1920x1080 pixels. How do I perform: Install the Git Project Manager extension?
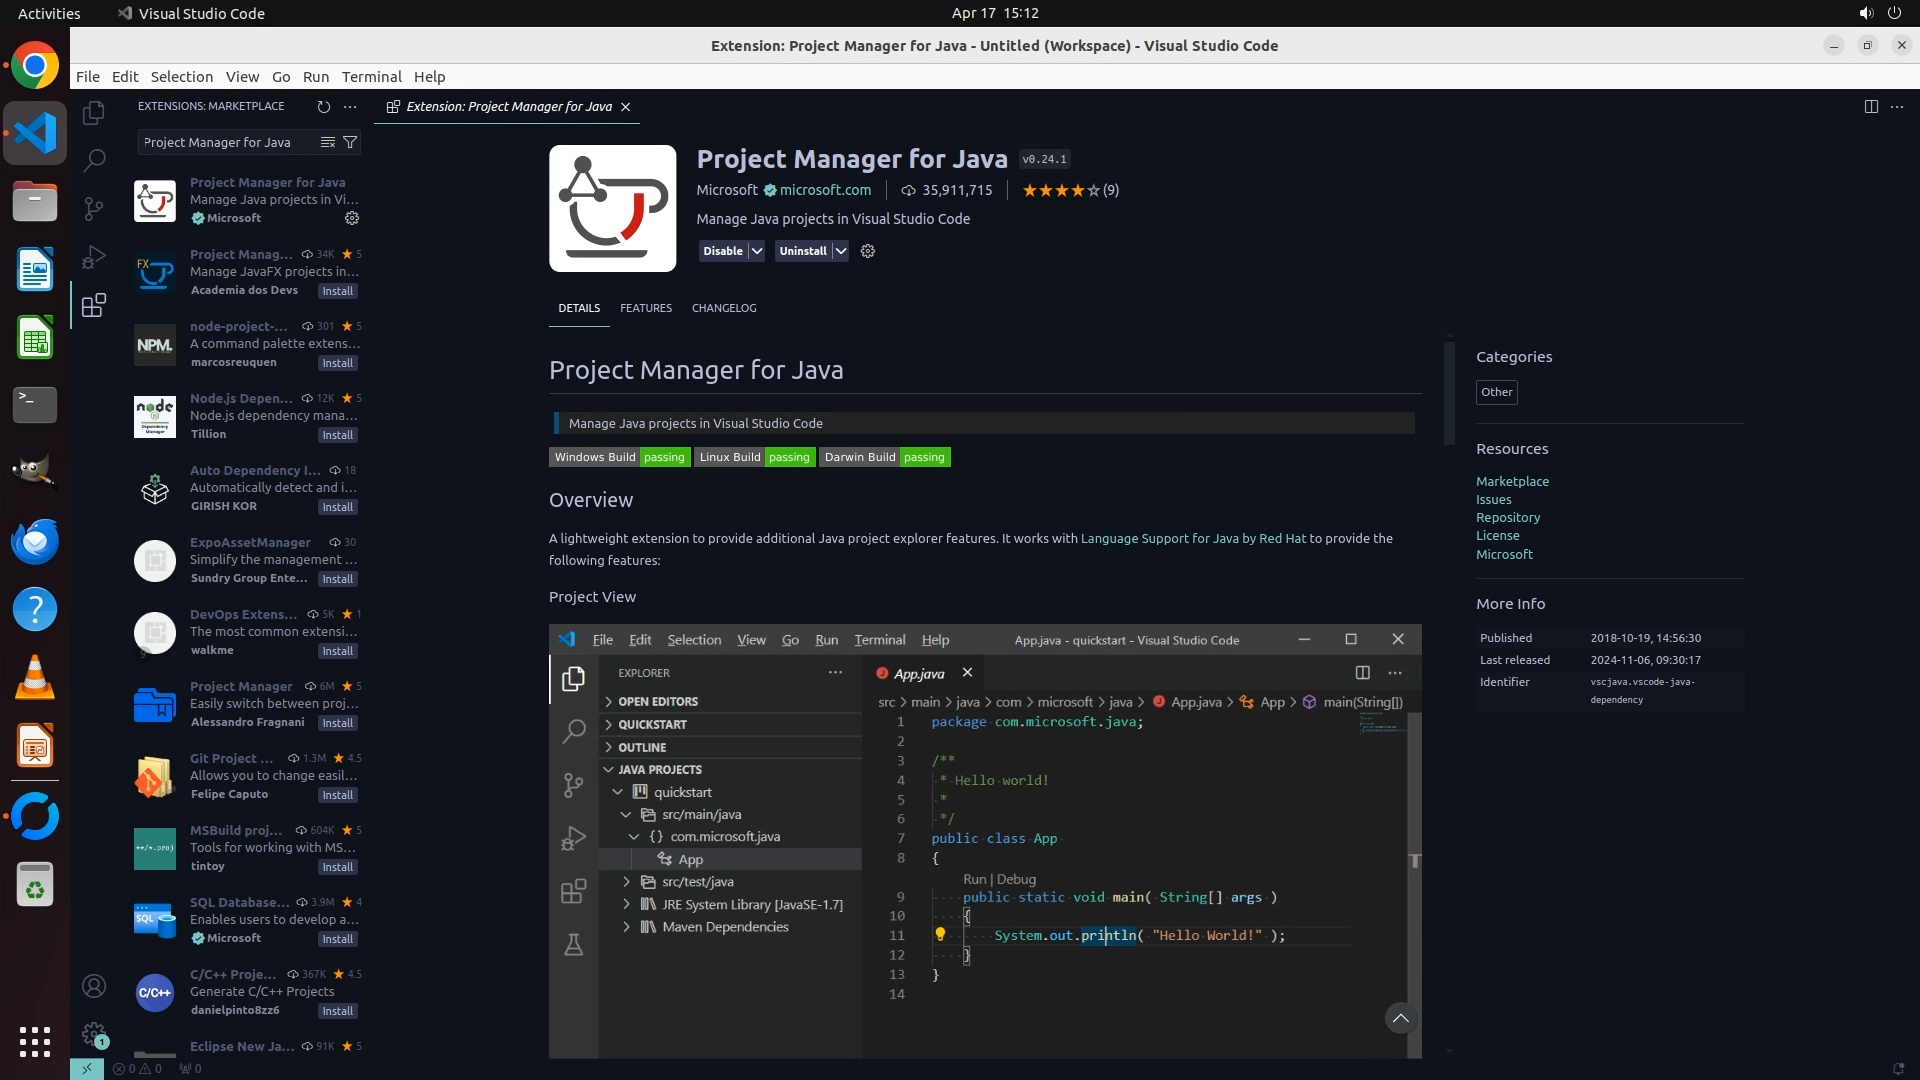[x=337, y=795]
